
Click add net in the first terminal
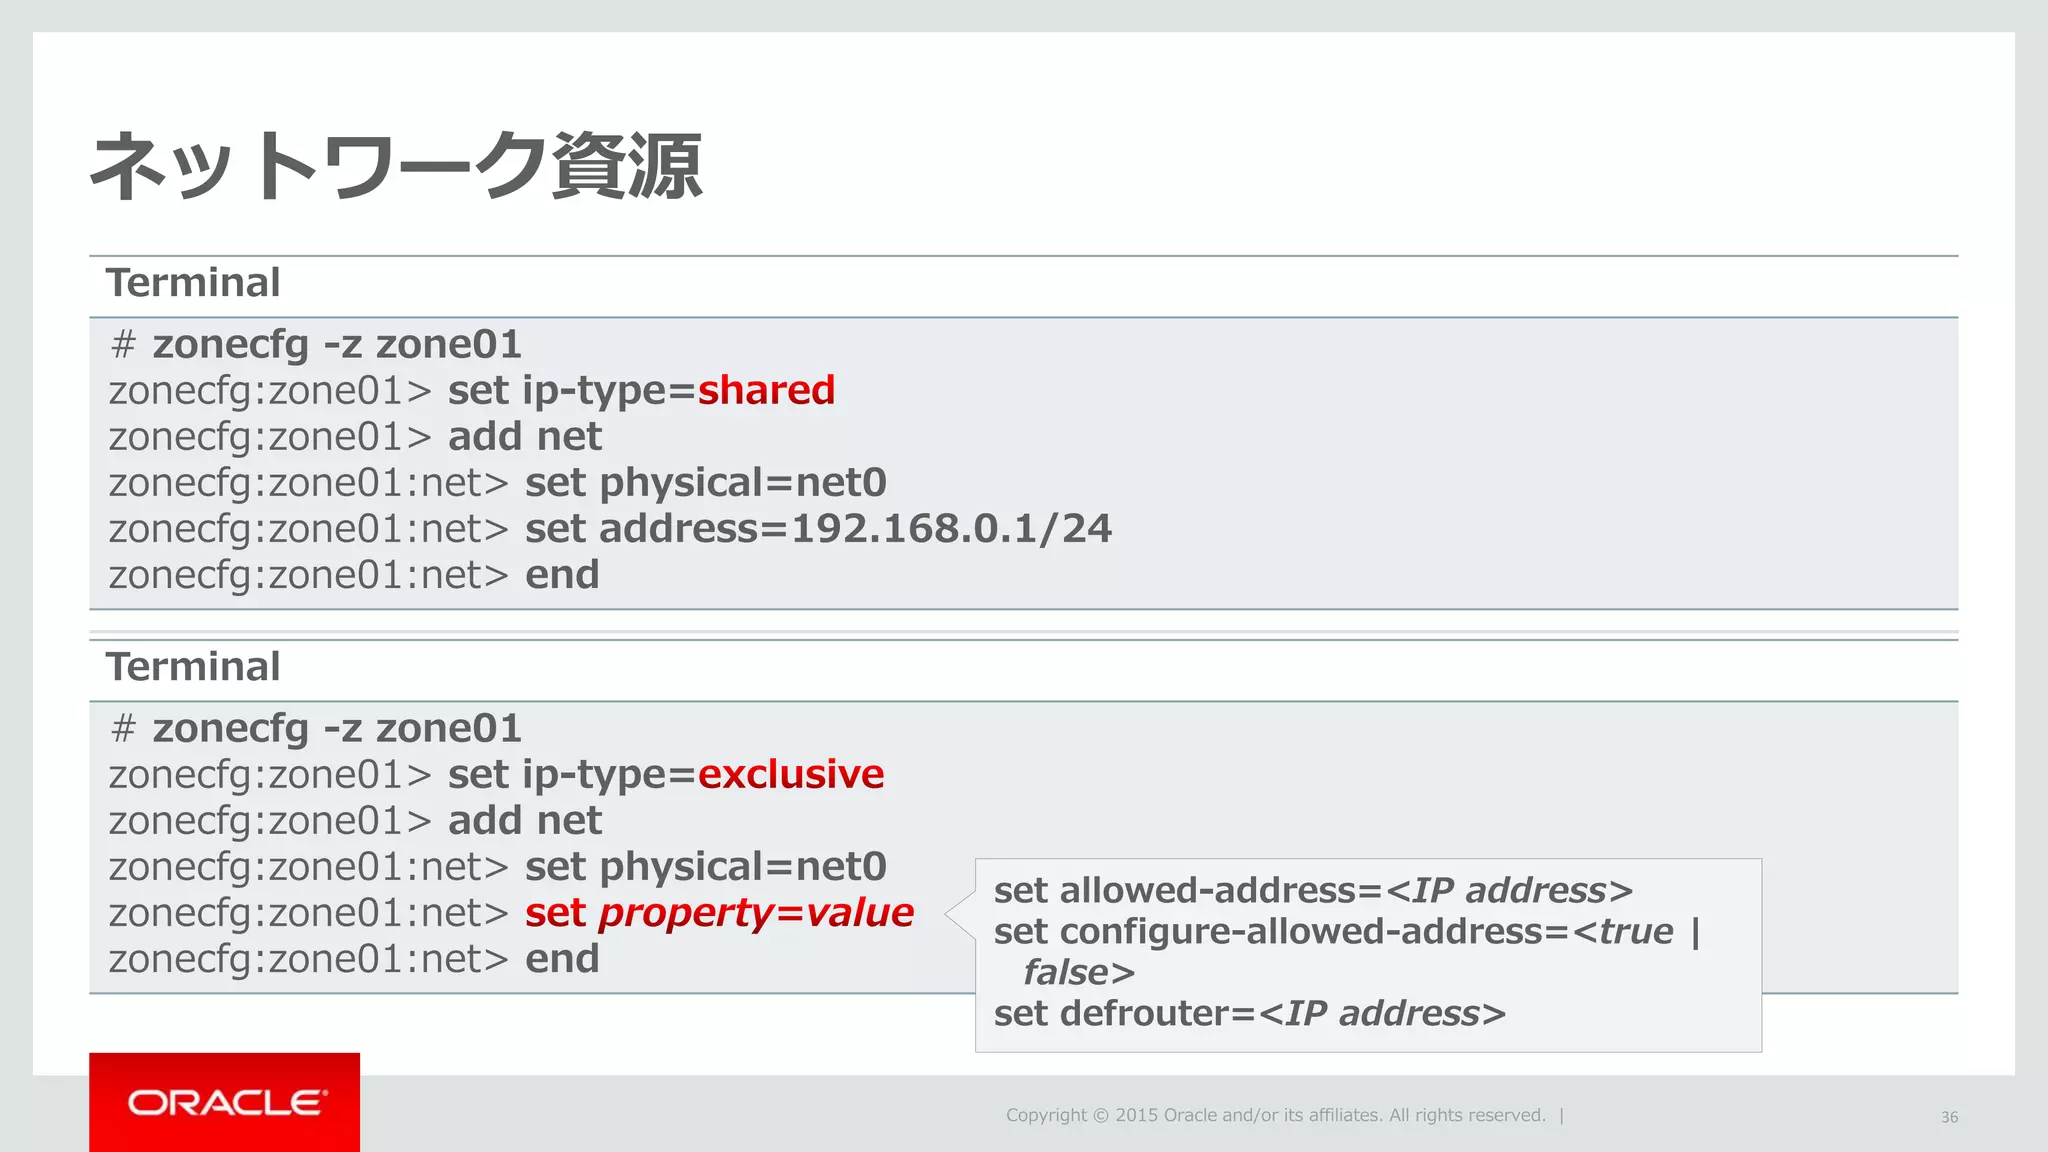coord(525,437)
